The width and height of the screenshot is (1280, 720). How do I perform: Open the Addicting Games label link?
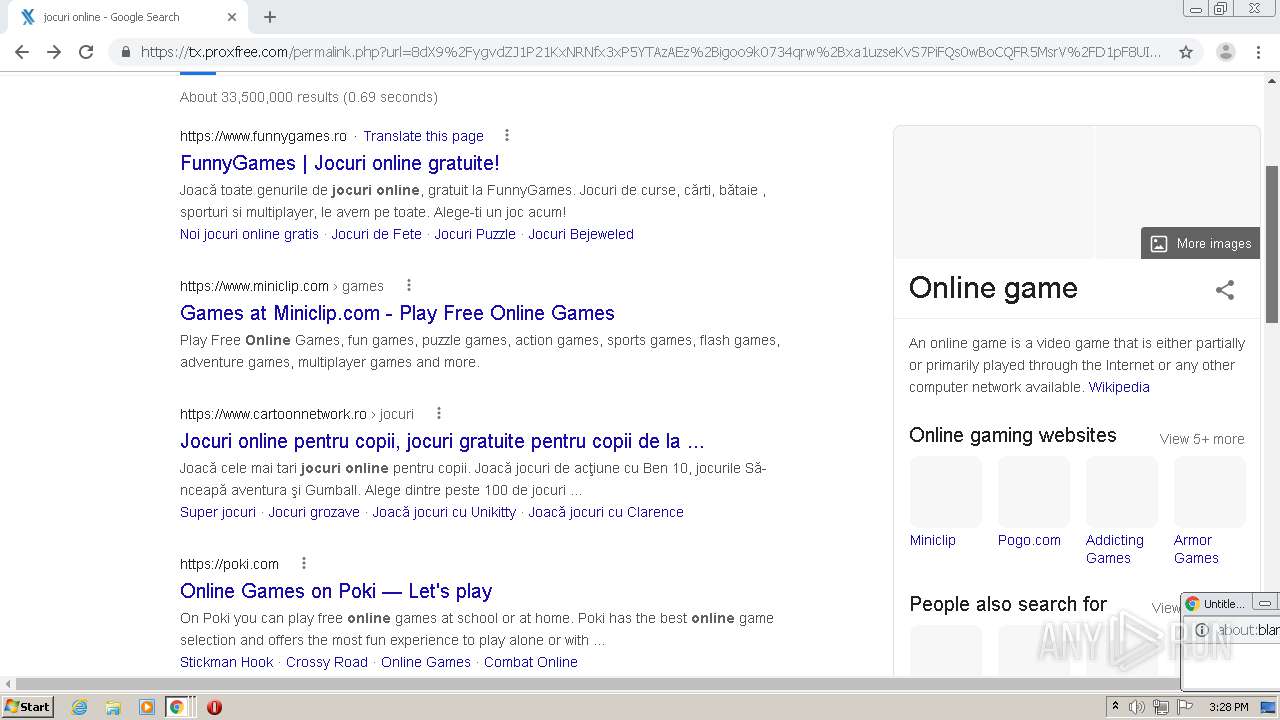[1115, 549]
